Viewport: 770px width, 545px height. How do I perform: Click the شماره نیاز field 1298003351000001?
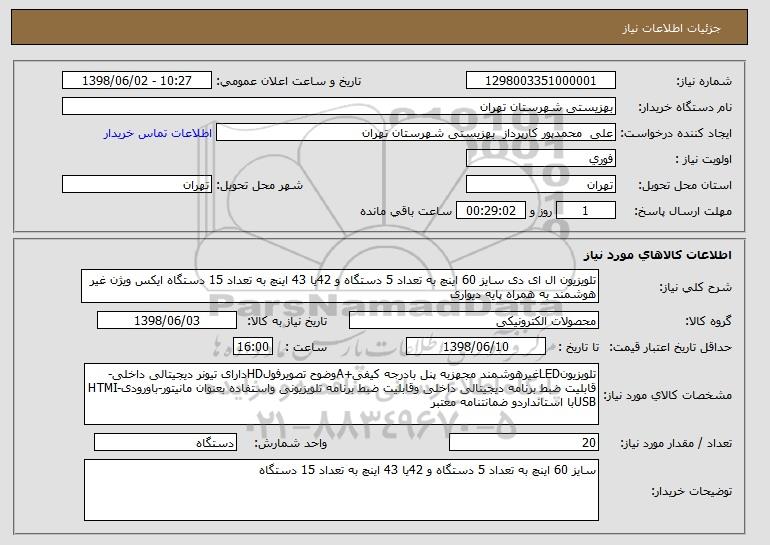pyautogui.click(x=541, y=81)
